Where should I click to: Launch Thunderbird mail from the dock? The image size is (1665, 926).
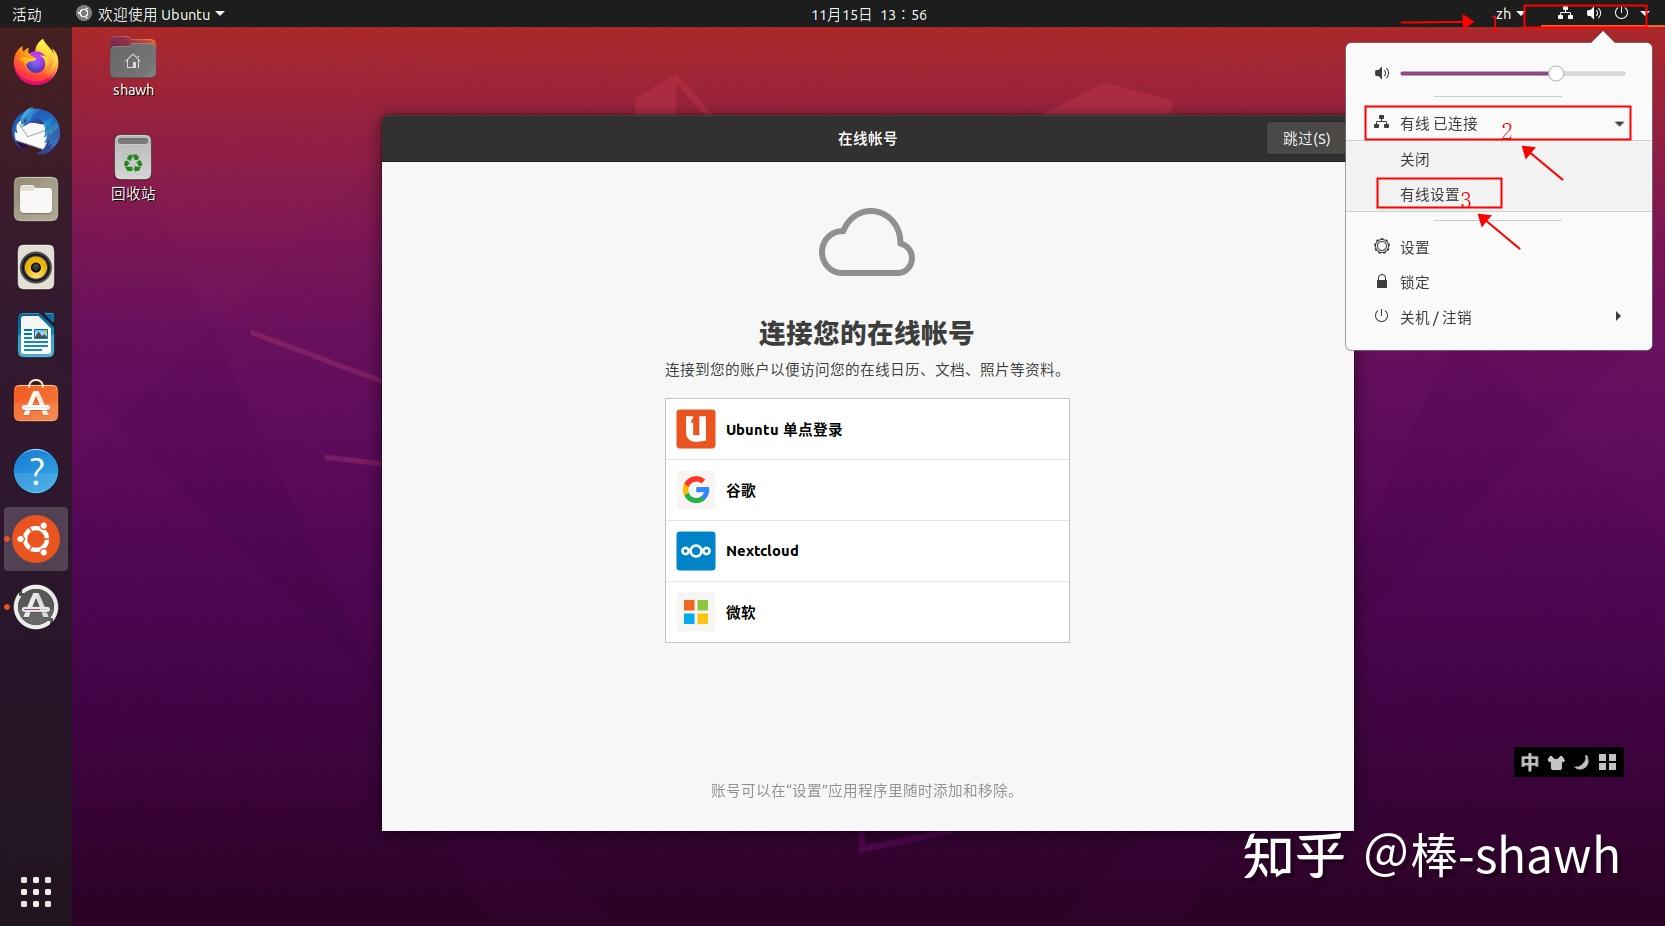[x=35, y=131]
